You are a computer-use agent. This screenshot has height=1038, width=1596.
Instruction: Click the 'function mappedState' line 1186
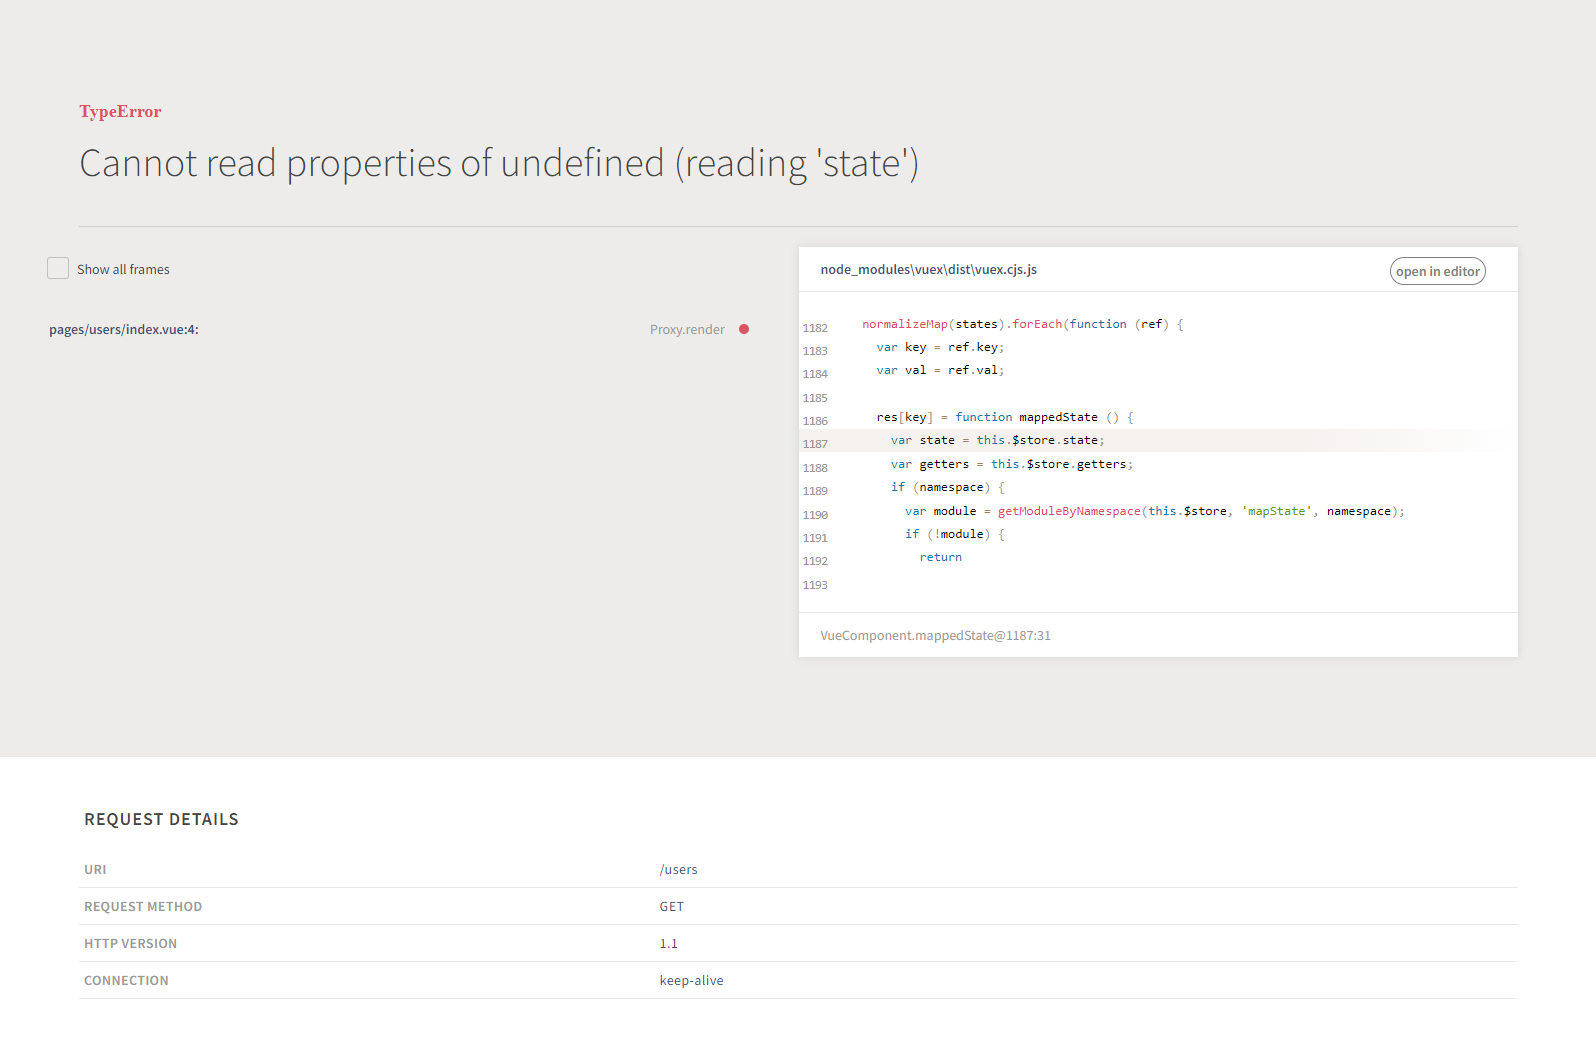(x=1004, y=417)
